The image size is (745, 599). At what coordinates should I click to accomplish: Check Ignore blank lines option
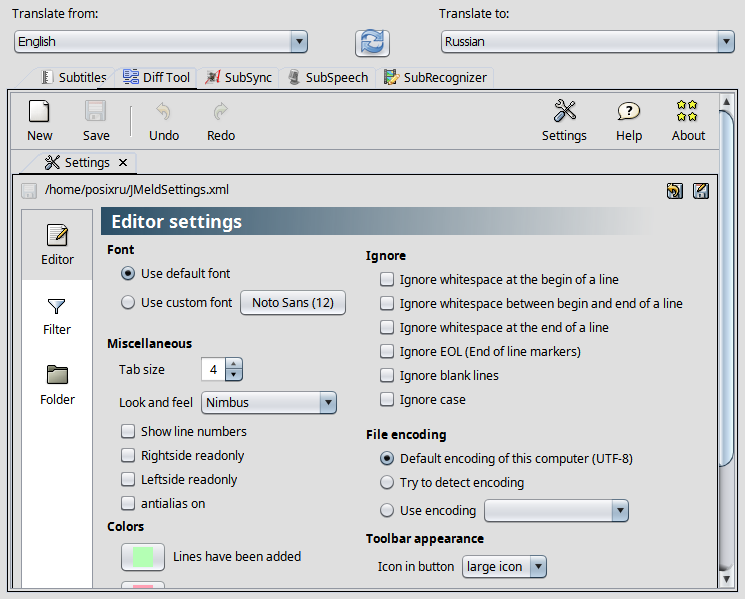(x=387, y=375)
